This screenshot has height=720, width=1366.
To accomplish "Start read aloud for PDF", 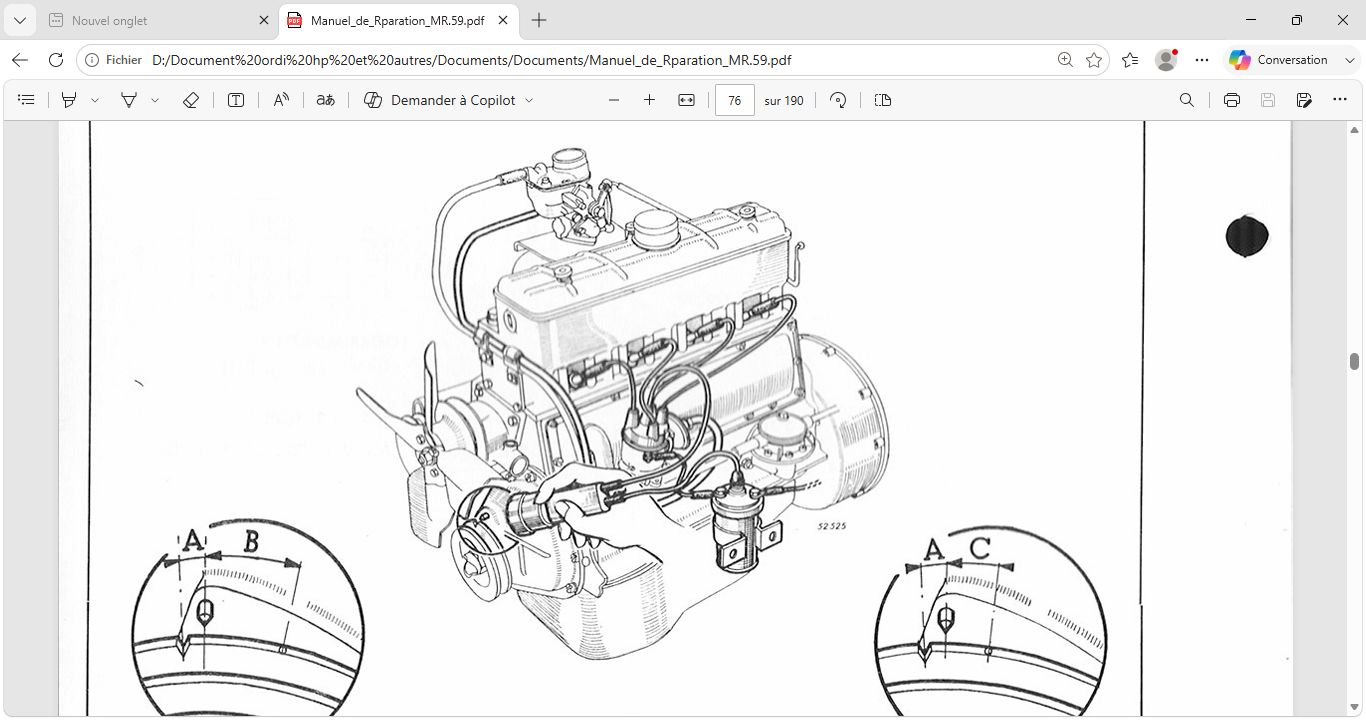I will tap(281, 100).
